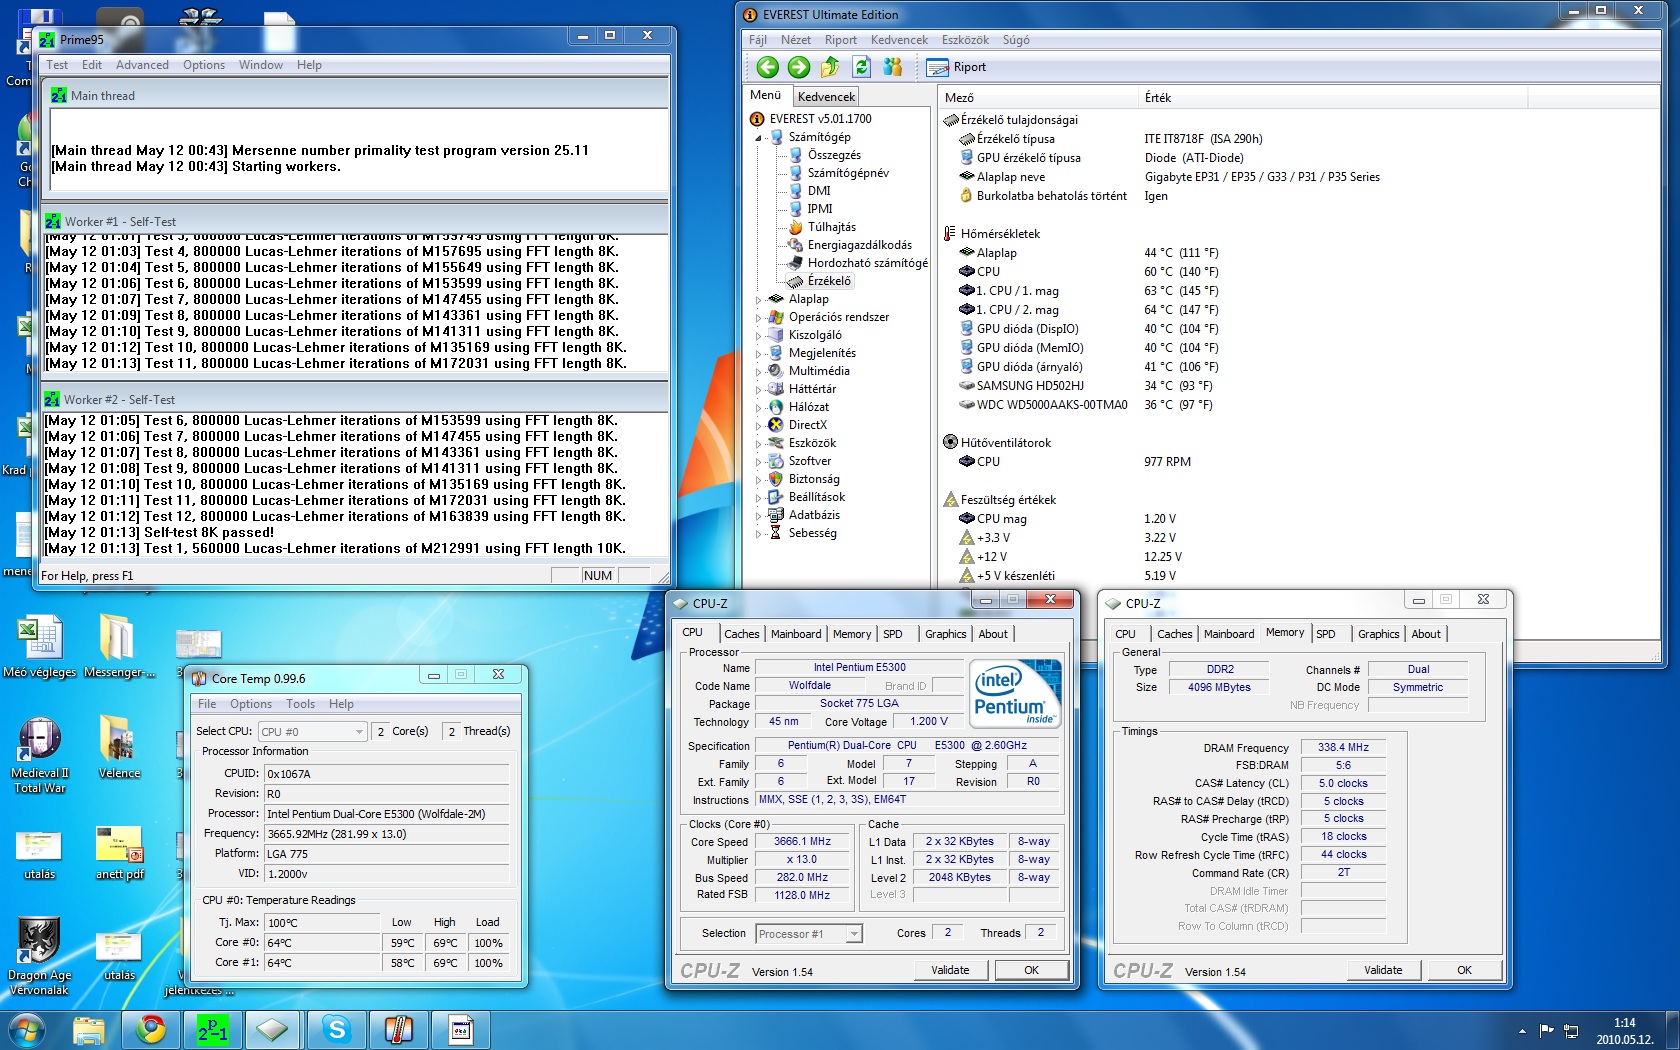Open the Select CPU dropdown in Core Temp

(312, 732)
